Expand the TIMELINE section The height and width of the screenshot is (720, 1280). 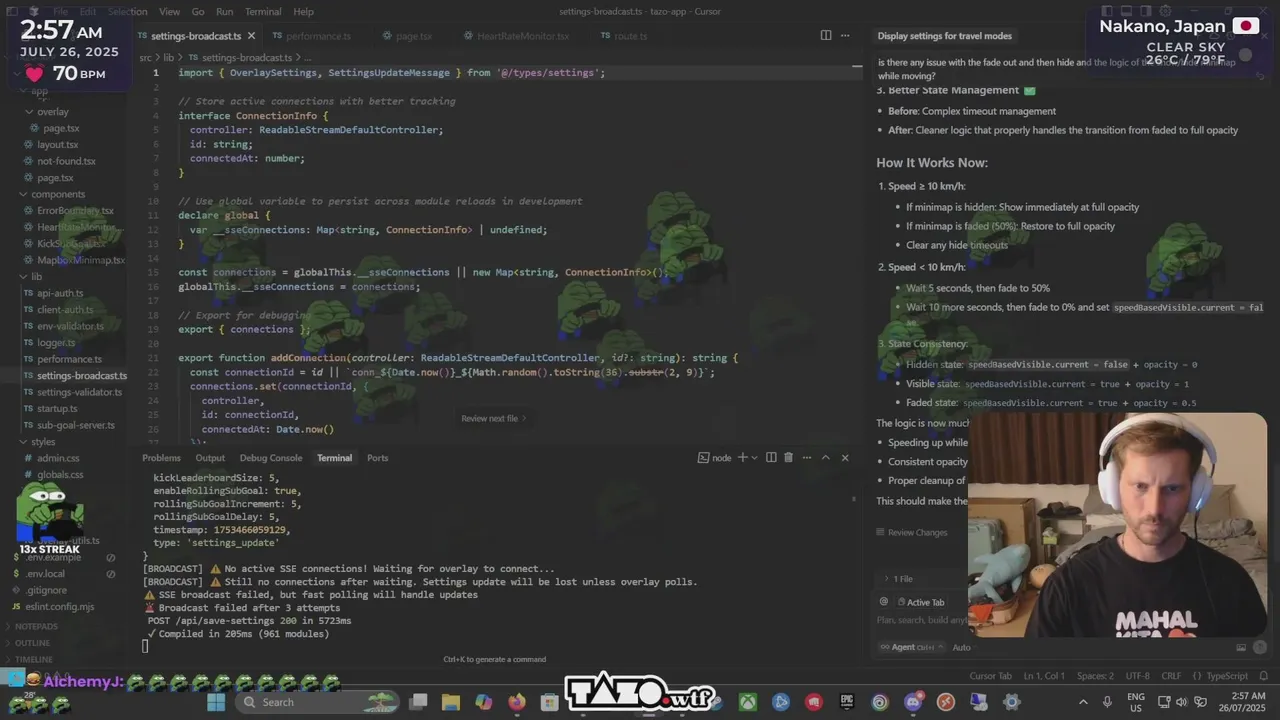pos(33,660)
